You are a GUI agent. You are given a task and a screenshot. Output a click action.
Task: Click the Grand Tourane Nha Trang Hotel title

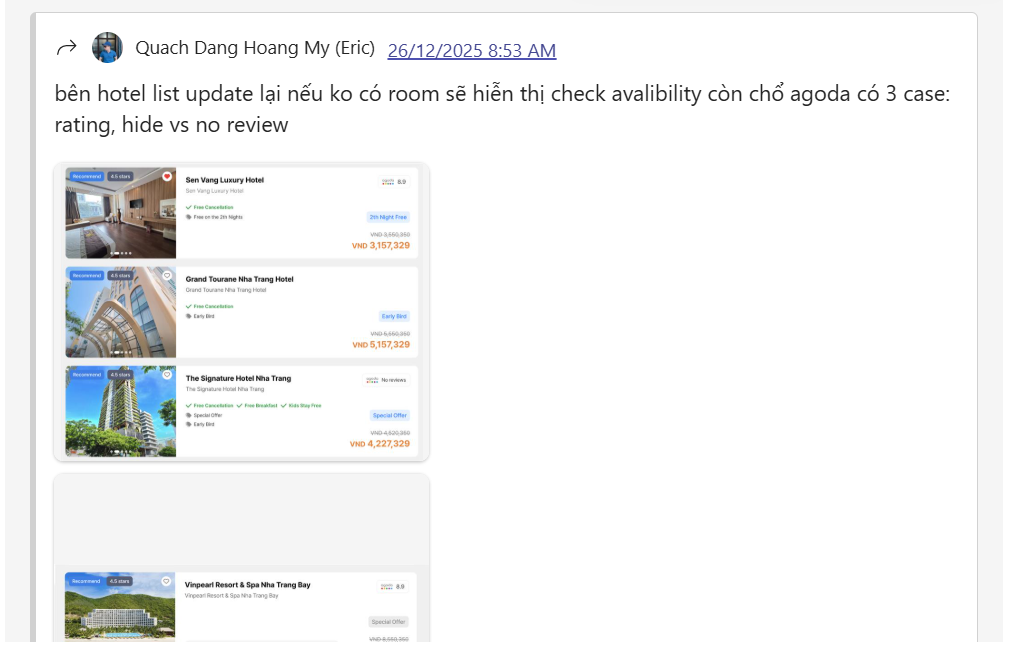click(x=239, y=279)
